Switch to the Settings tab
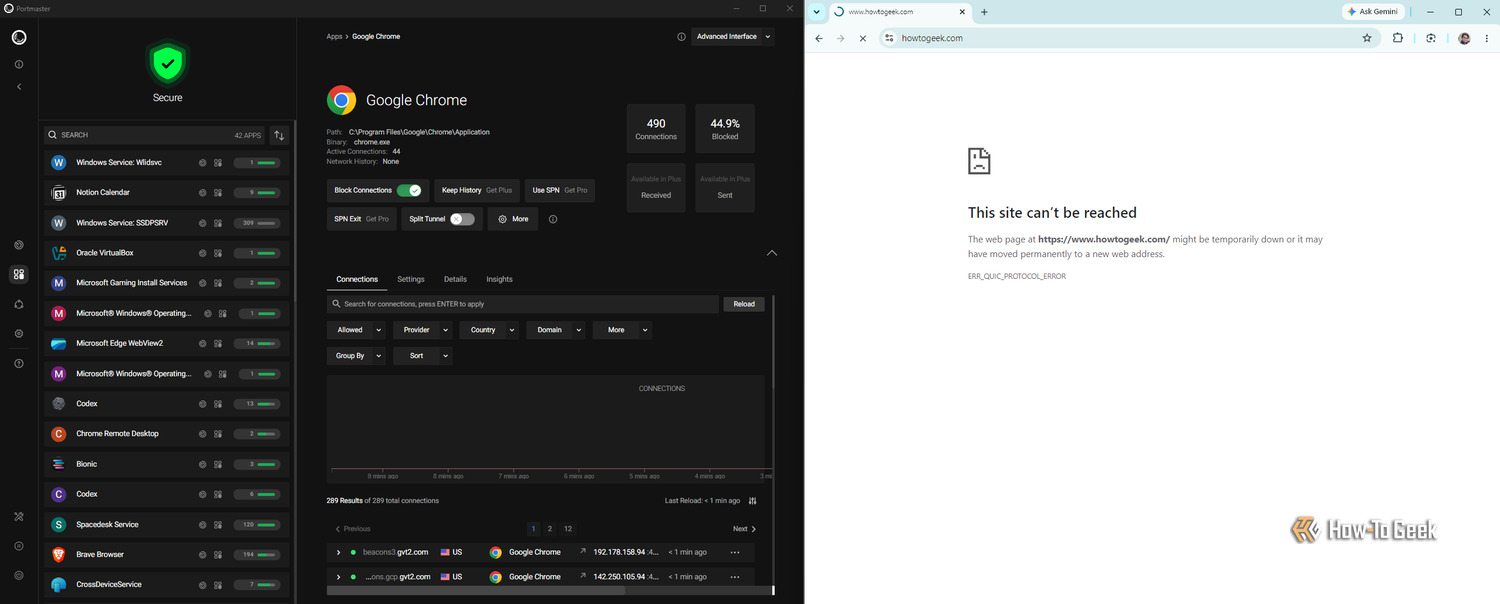Image resolution: width=1500 pixels, height=604 pixels. [411, 280]
